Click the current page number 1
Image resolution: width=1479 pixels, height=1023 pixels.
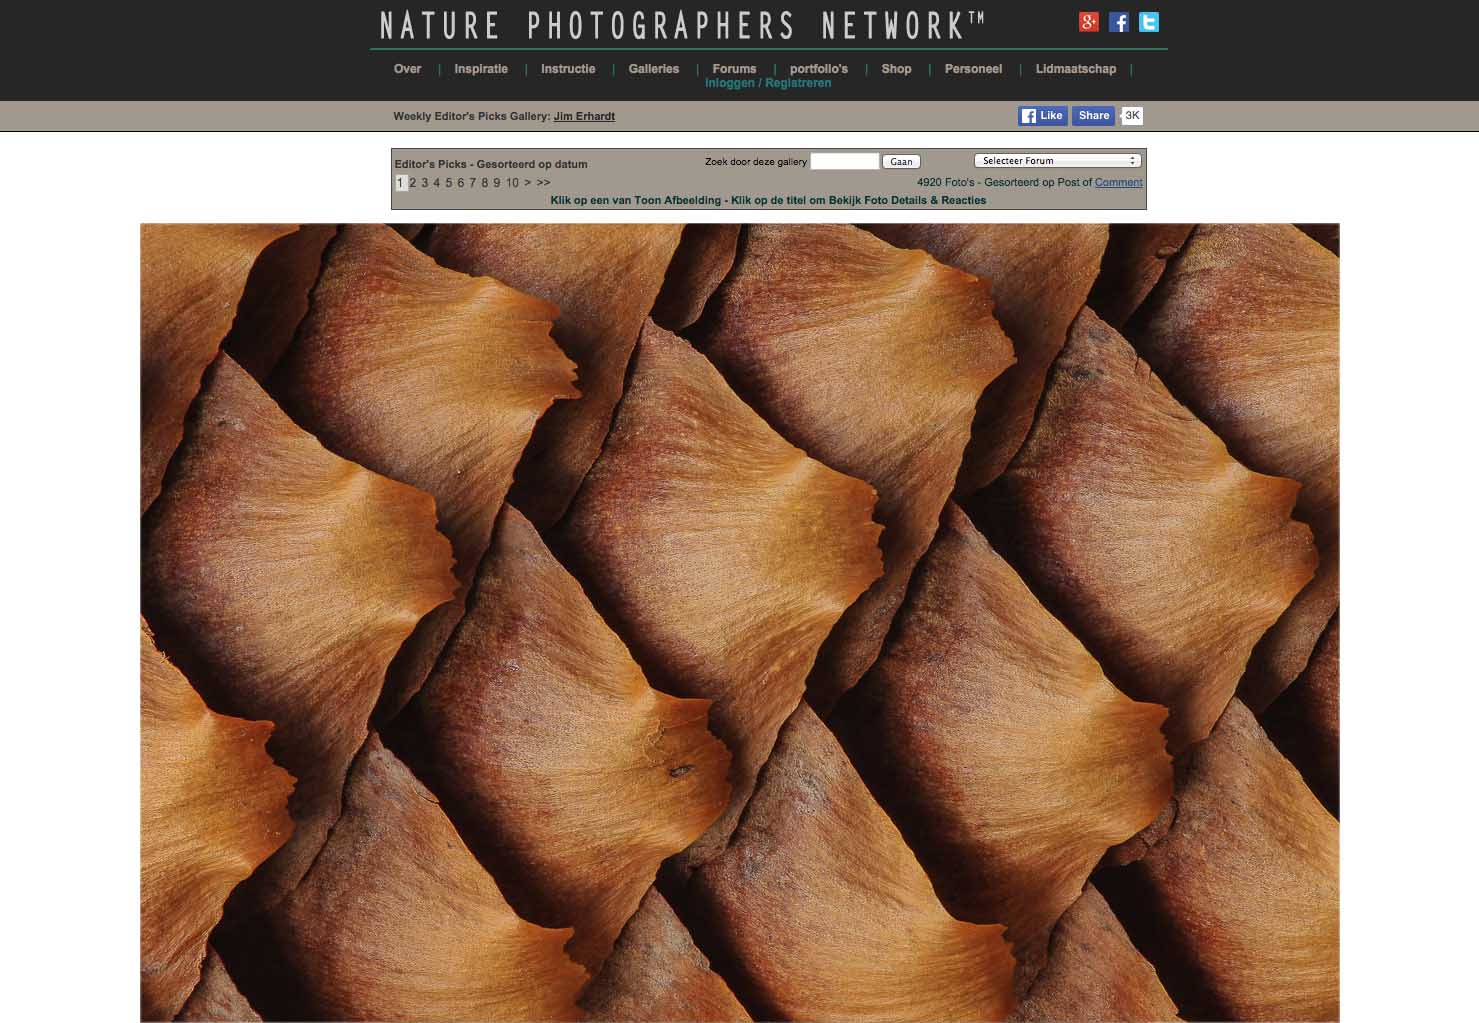coord(400,183)
